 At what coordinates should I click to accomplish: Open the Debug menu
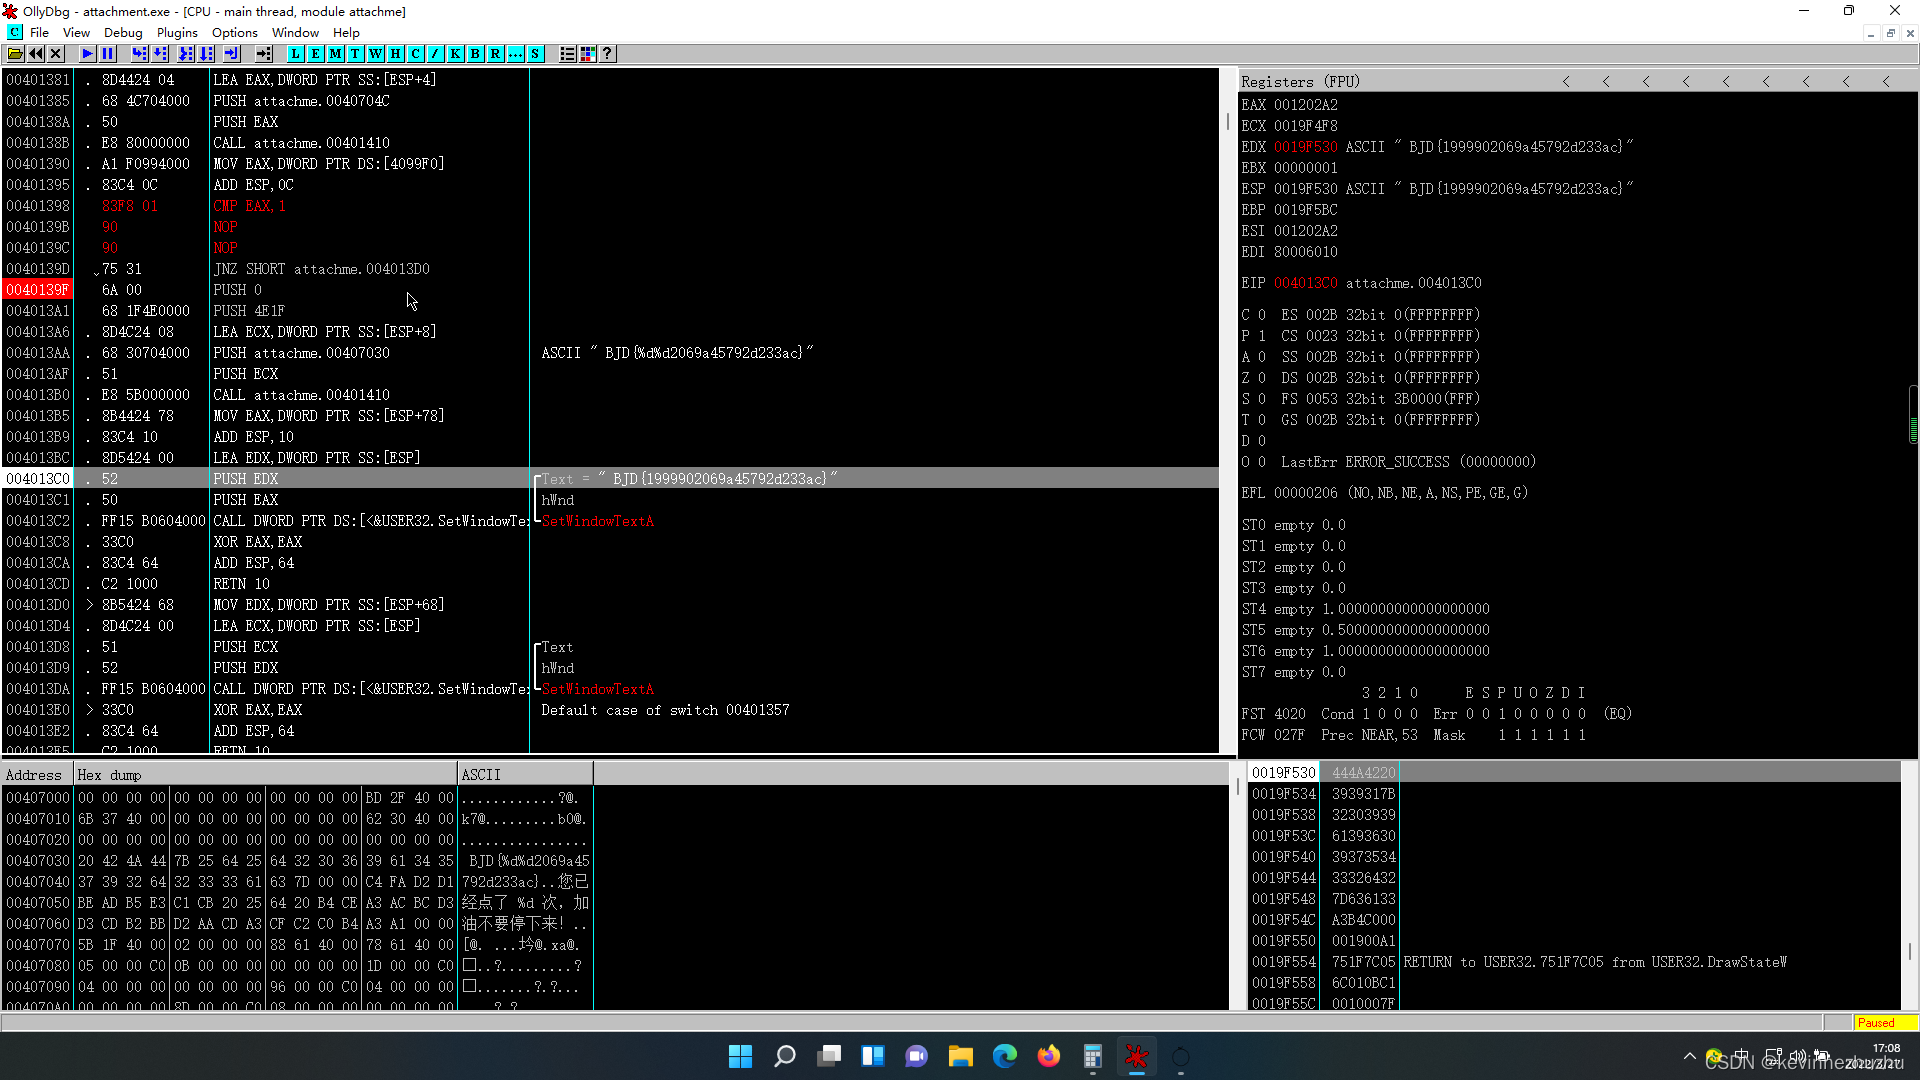coord(123,33)
